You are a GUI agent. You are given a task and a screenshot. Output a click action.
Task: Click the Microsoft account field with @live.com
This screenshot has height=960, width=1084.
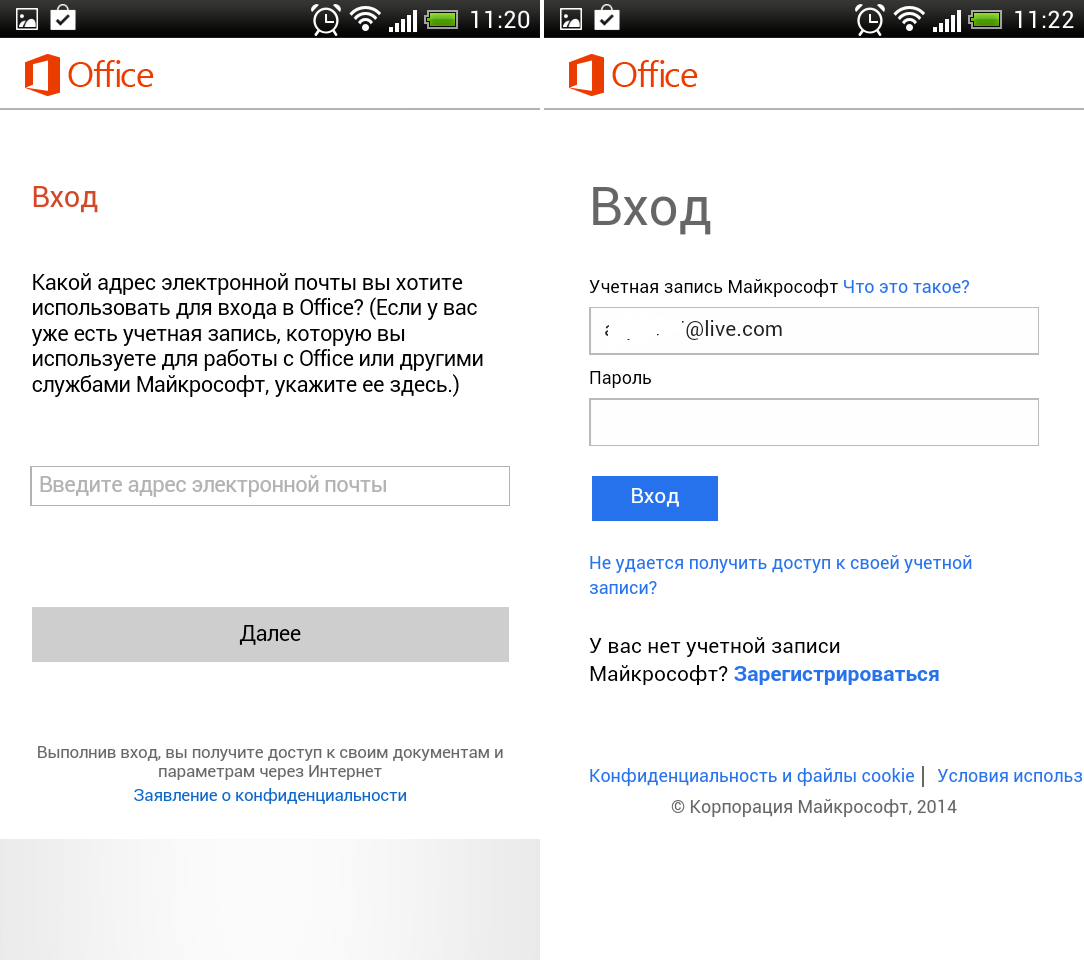[x=814, y=331]
